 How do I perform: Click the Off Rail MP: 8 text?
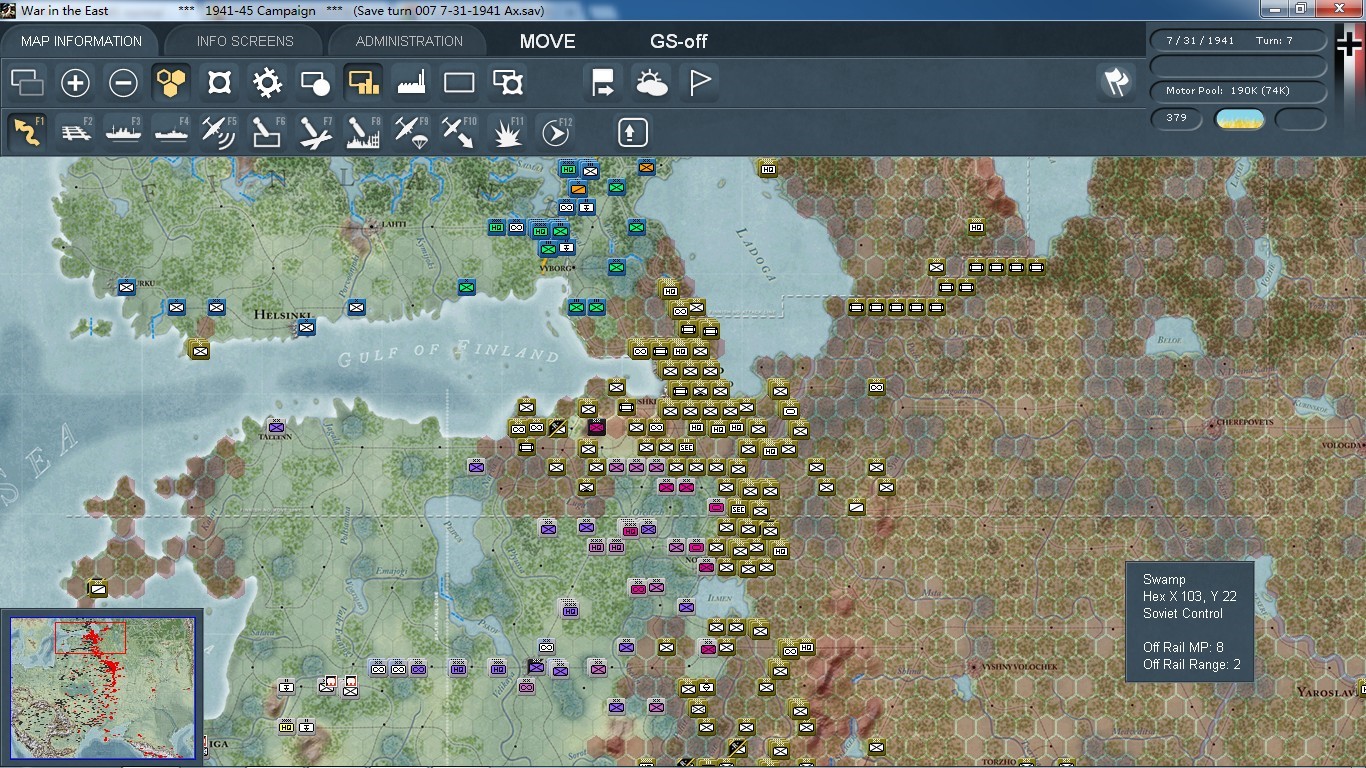tap(1183, 647)
